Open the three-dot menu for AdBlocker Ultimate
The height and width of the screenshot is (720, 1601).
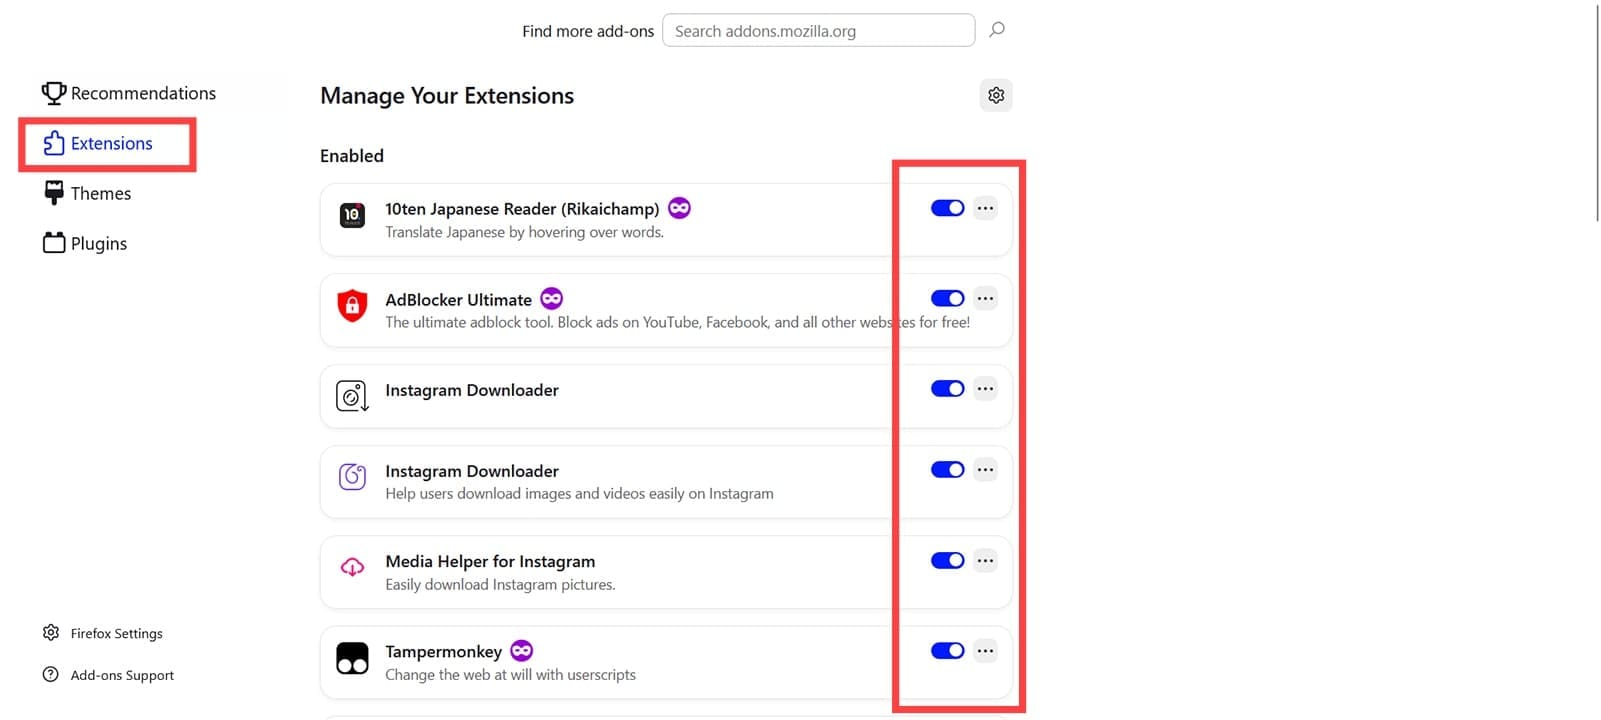click(x=985, y=298)
